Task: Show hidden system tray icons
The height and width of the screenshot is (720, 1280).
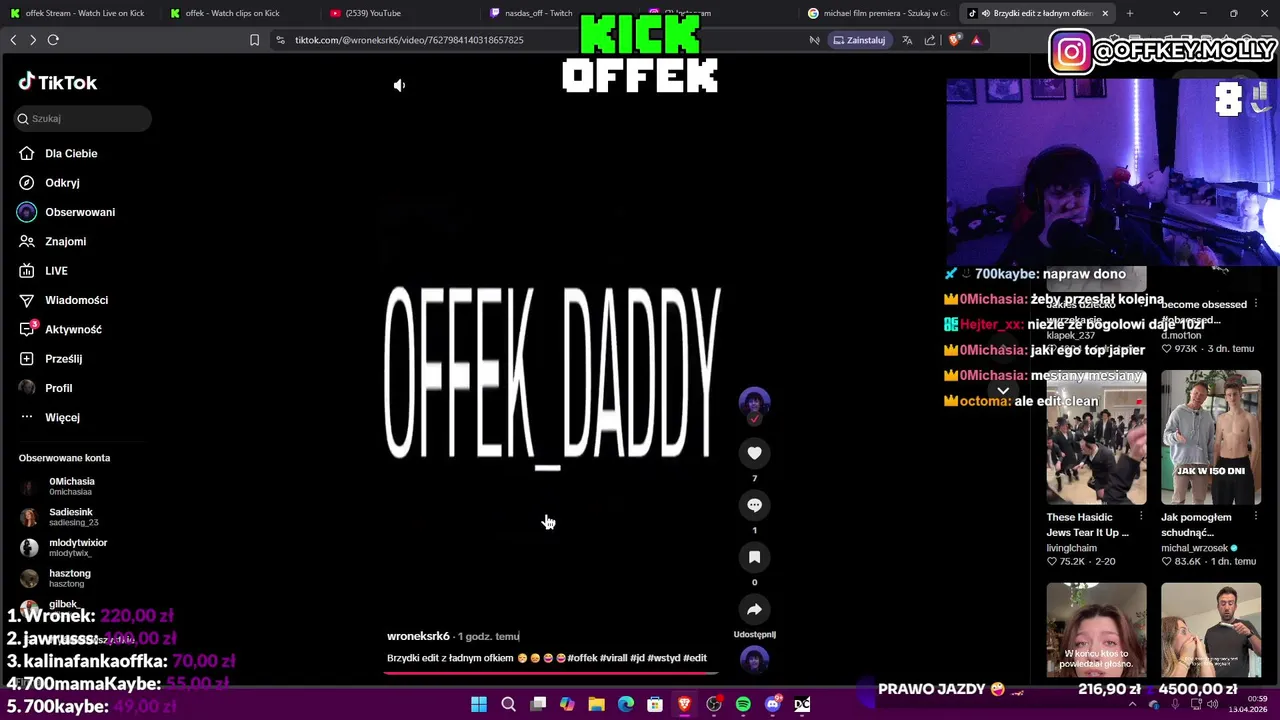Action: [x=1132, y=704]
